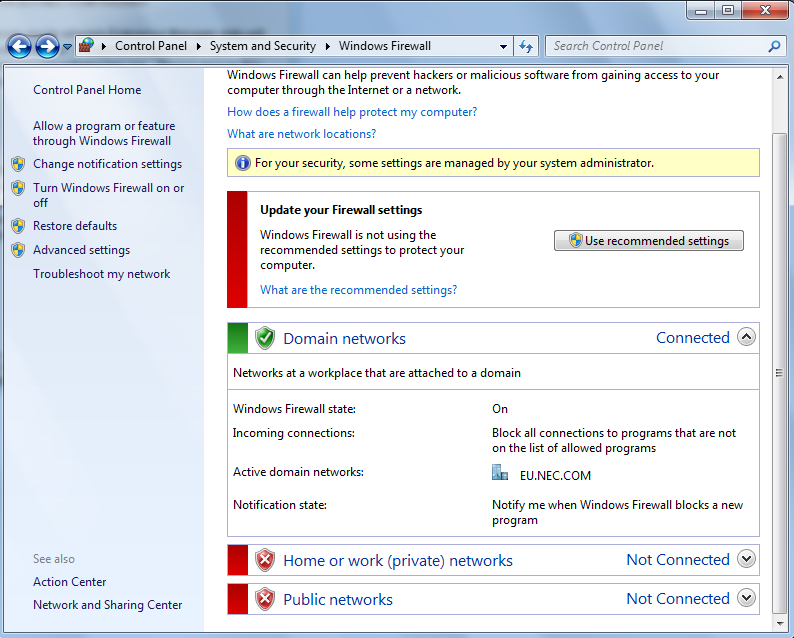The width and height of the screenshot is (794, 638).
Task: Open 'What are the recommended settings?' link
Action: pos(359,290)
